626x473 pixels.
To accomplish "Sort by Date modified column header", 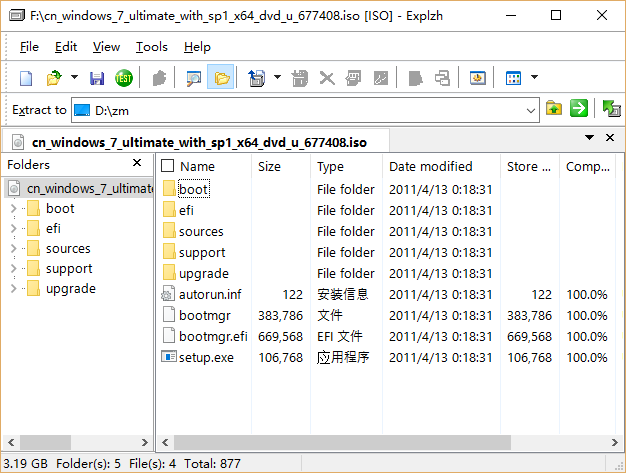I will click(x=430, y=166).
